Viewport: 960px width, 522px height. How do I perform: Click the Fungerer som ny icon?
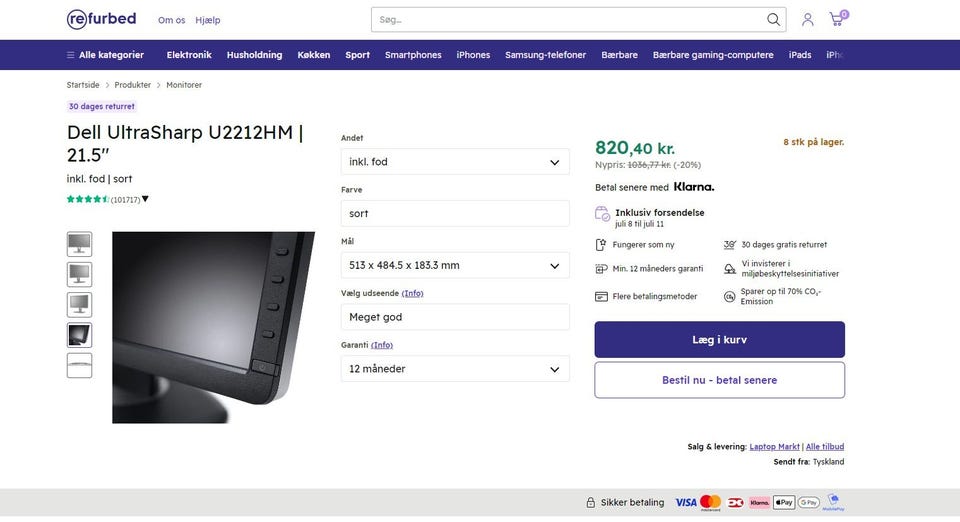601,245
